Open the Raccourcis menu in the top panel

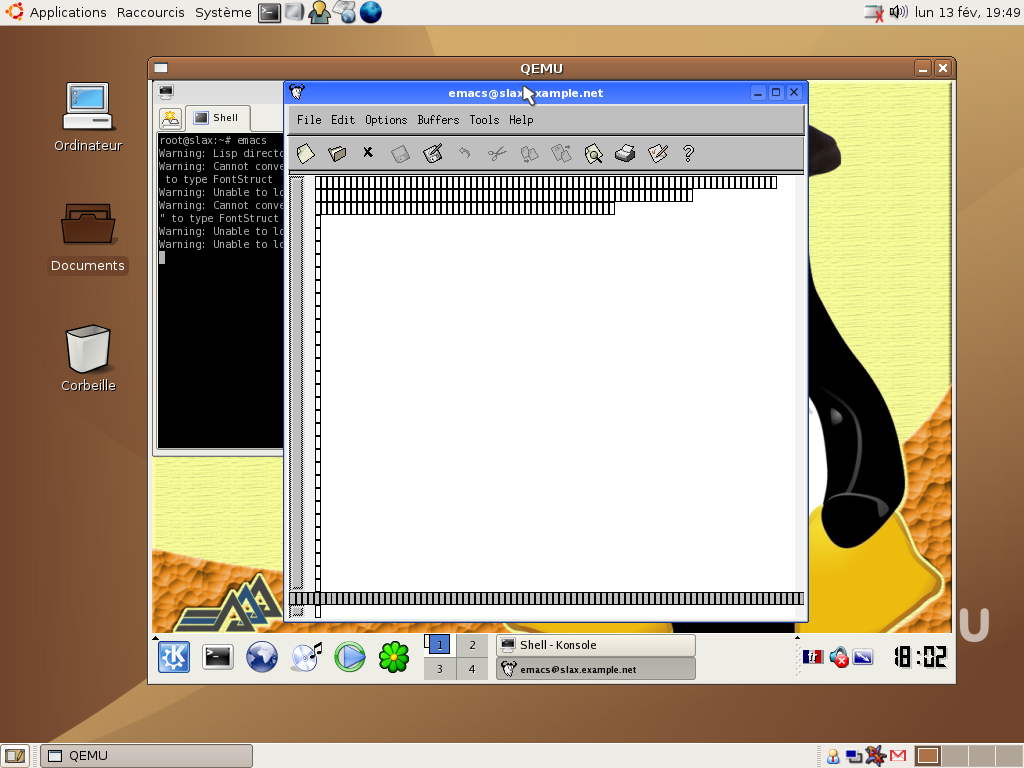tap(151, 12)
